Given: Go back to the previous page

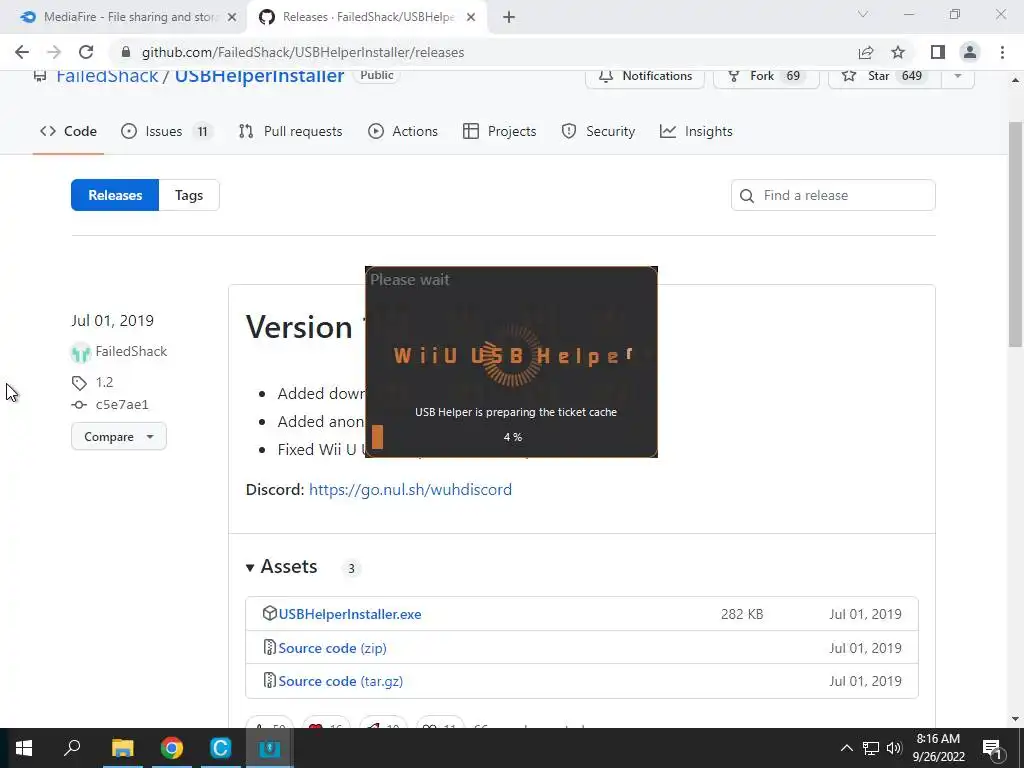Looking at the screenshot, I should 22,52.
